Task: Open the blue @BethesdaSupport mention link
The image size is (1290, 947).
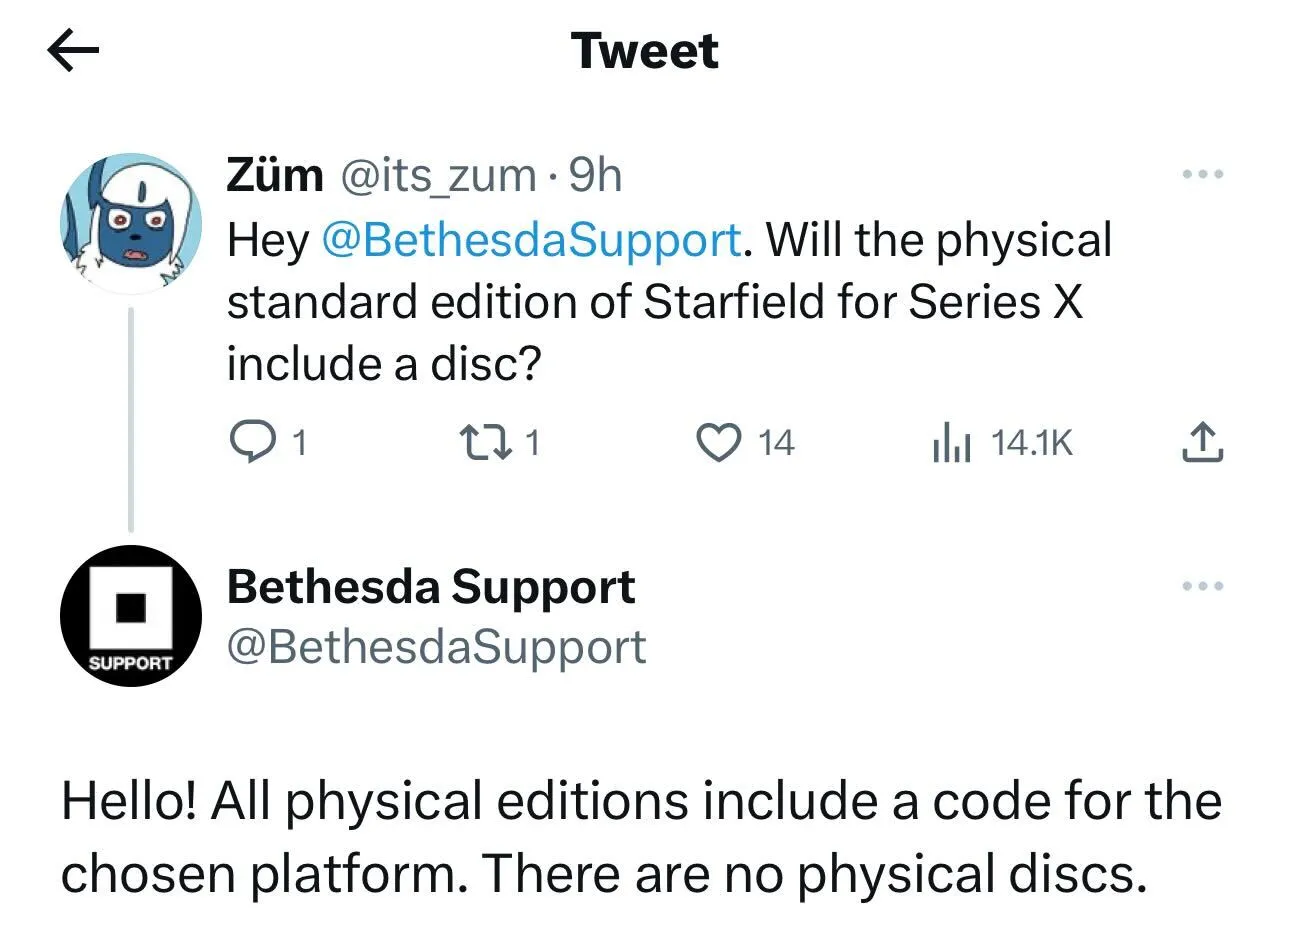Action: pyautogui.click(x=531, y=240)
